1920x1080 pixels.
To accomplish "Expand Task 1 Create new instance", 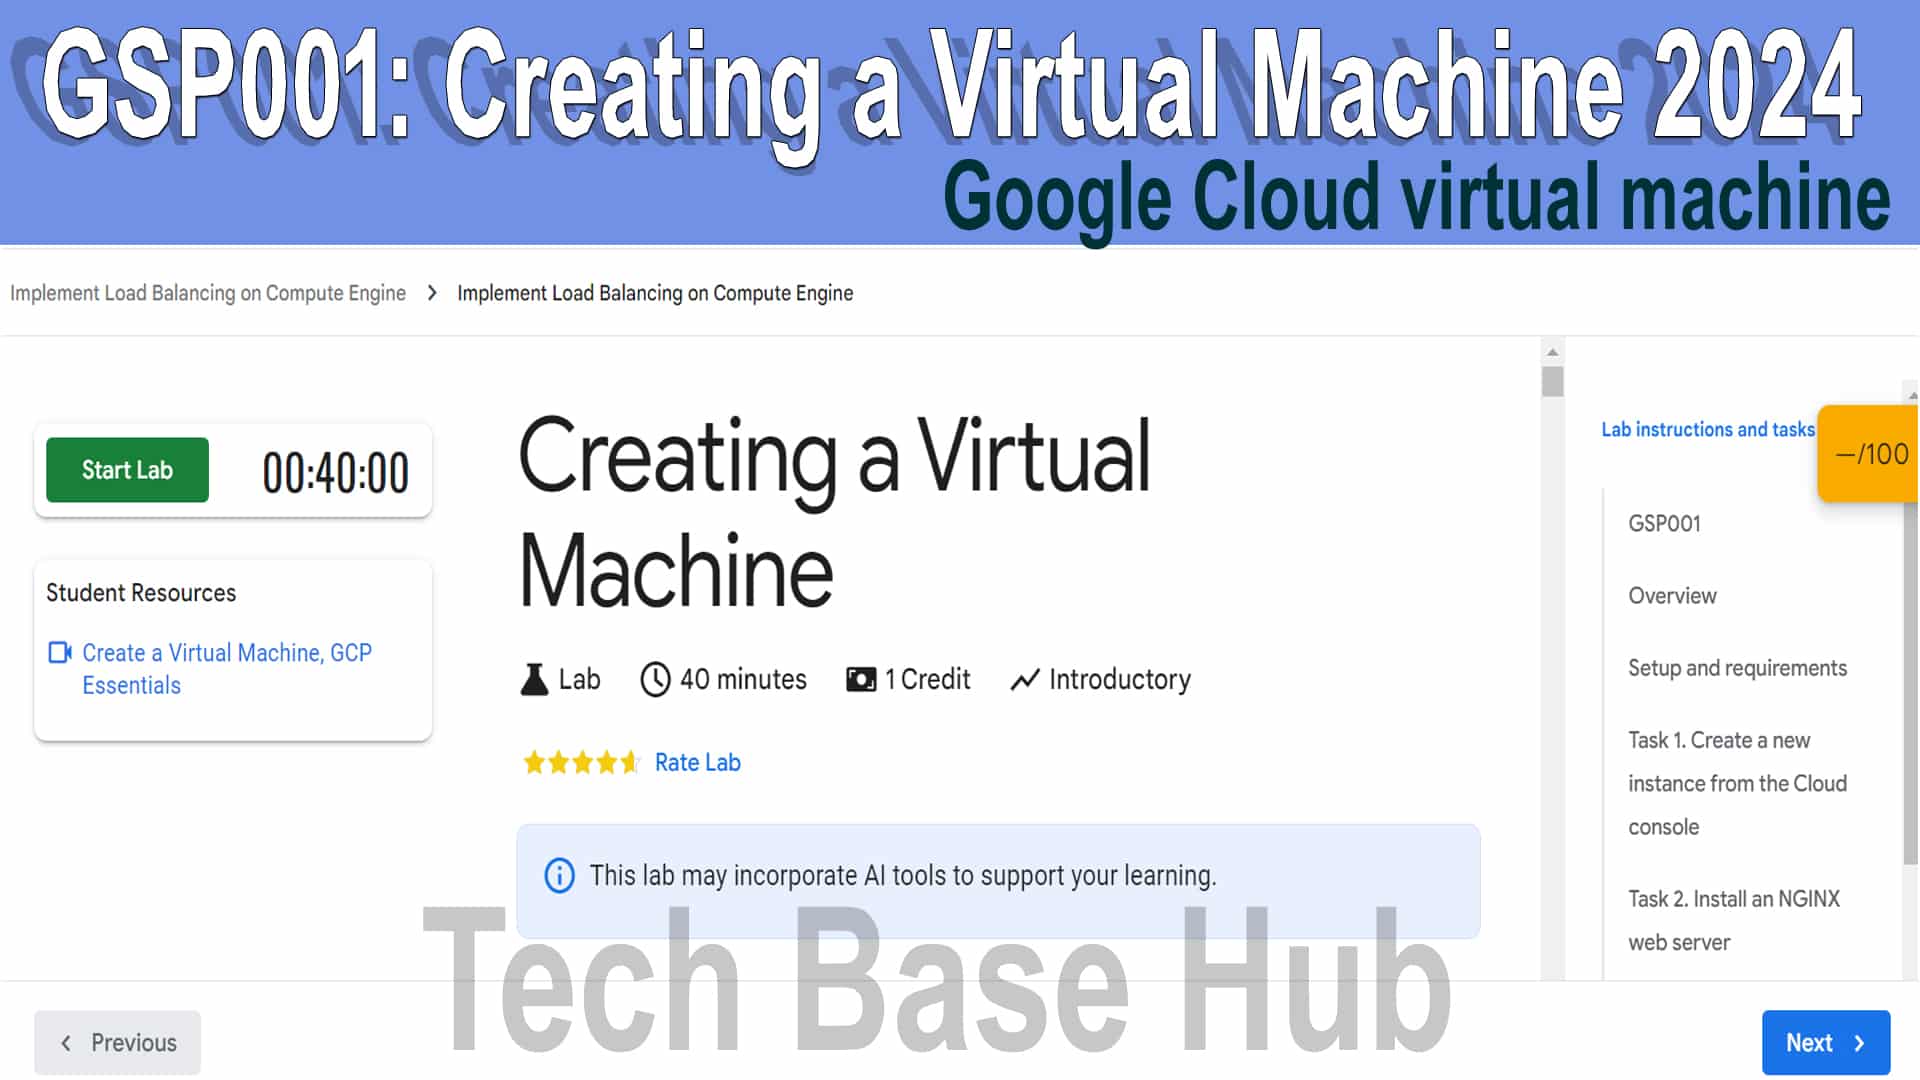I will tap(1737, 783).
